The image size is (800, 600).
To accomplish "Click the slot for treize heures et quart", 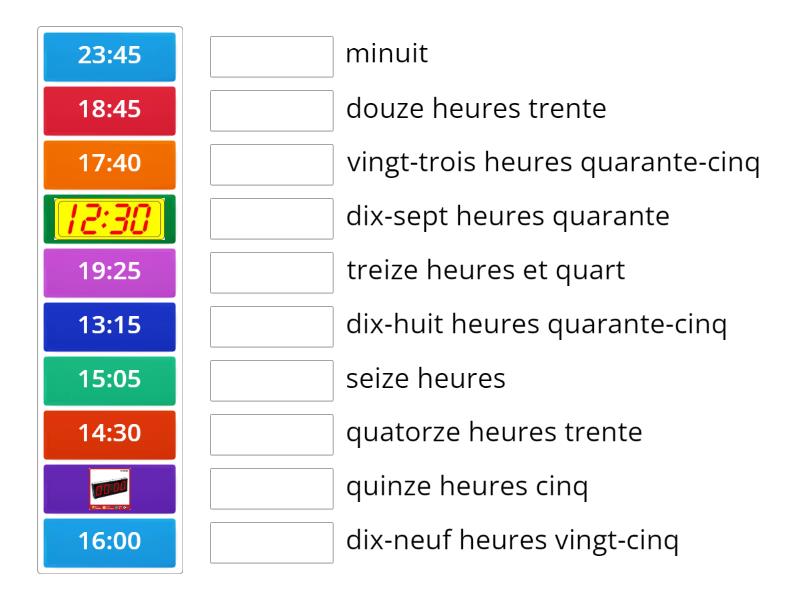I will tap(271, 272).
